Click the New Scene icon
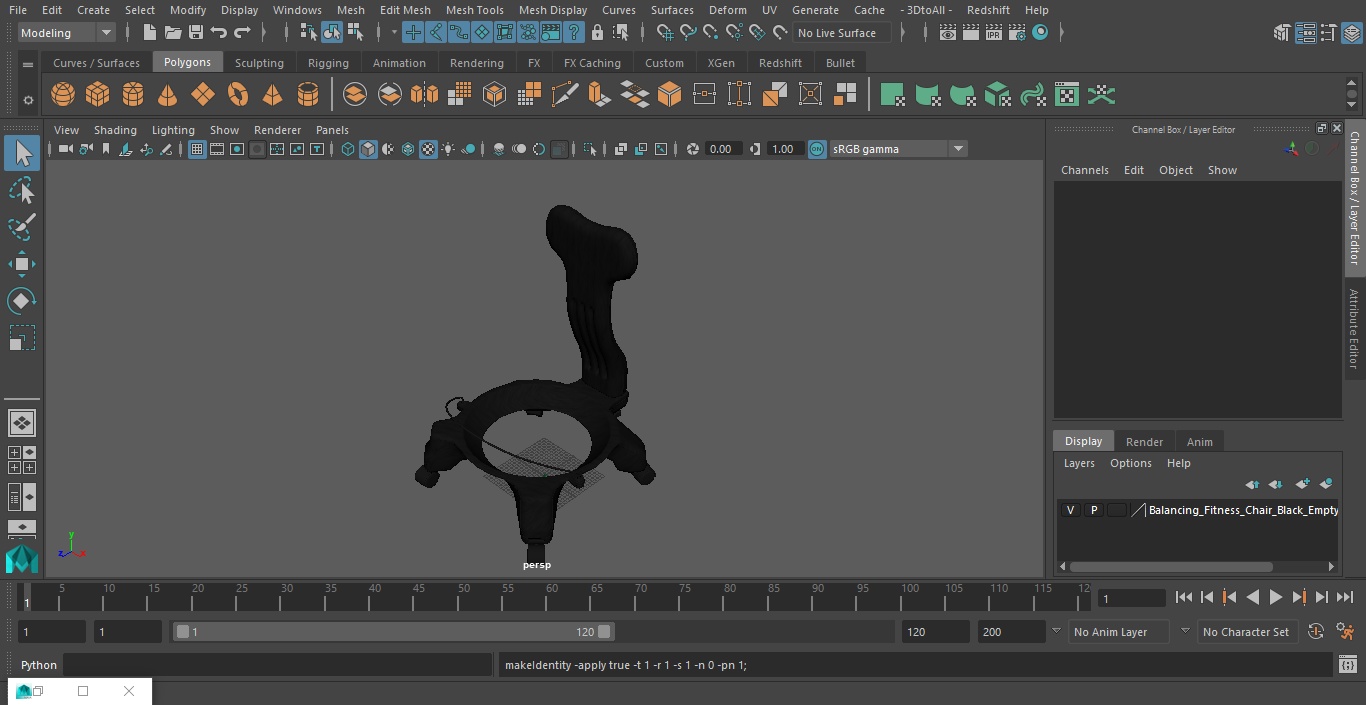This screenshot has height=705, width=1366. pyautogui.click(x=149, y=33)
